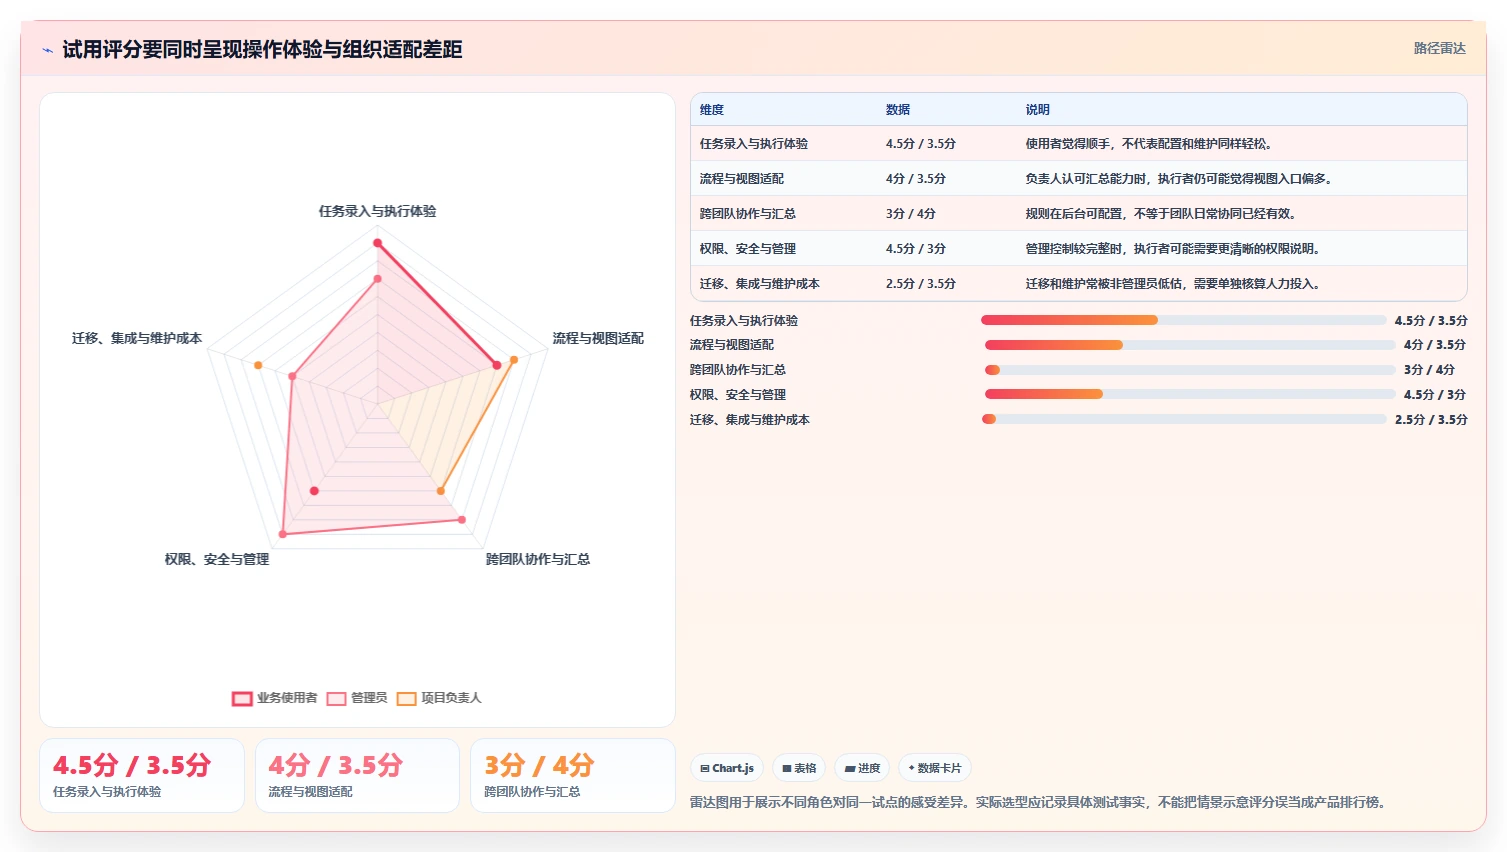
Task: Click radar axis label 流程与视图适配
Action: point(598,338)
